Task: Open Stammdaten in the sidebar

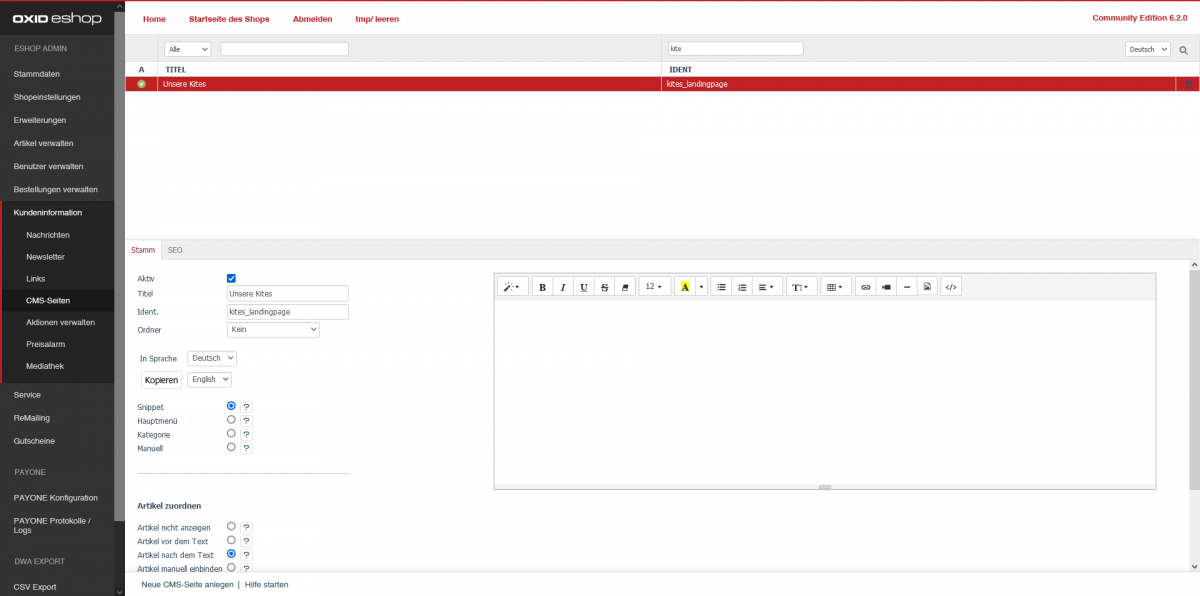Action: [x=37, y=74]
